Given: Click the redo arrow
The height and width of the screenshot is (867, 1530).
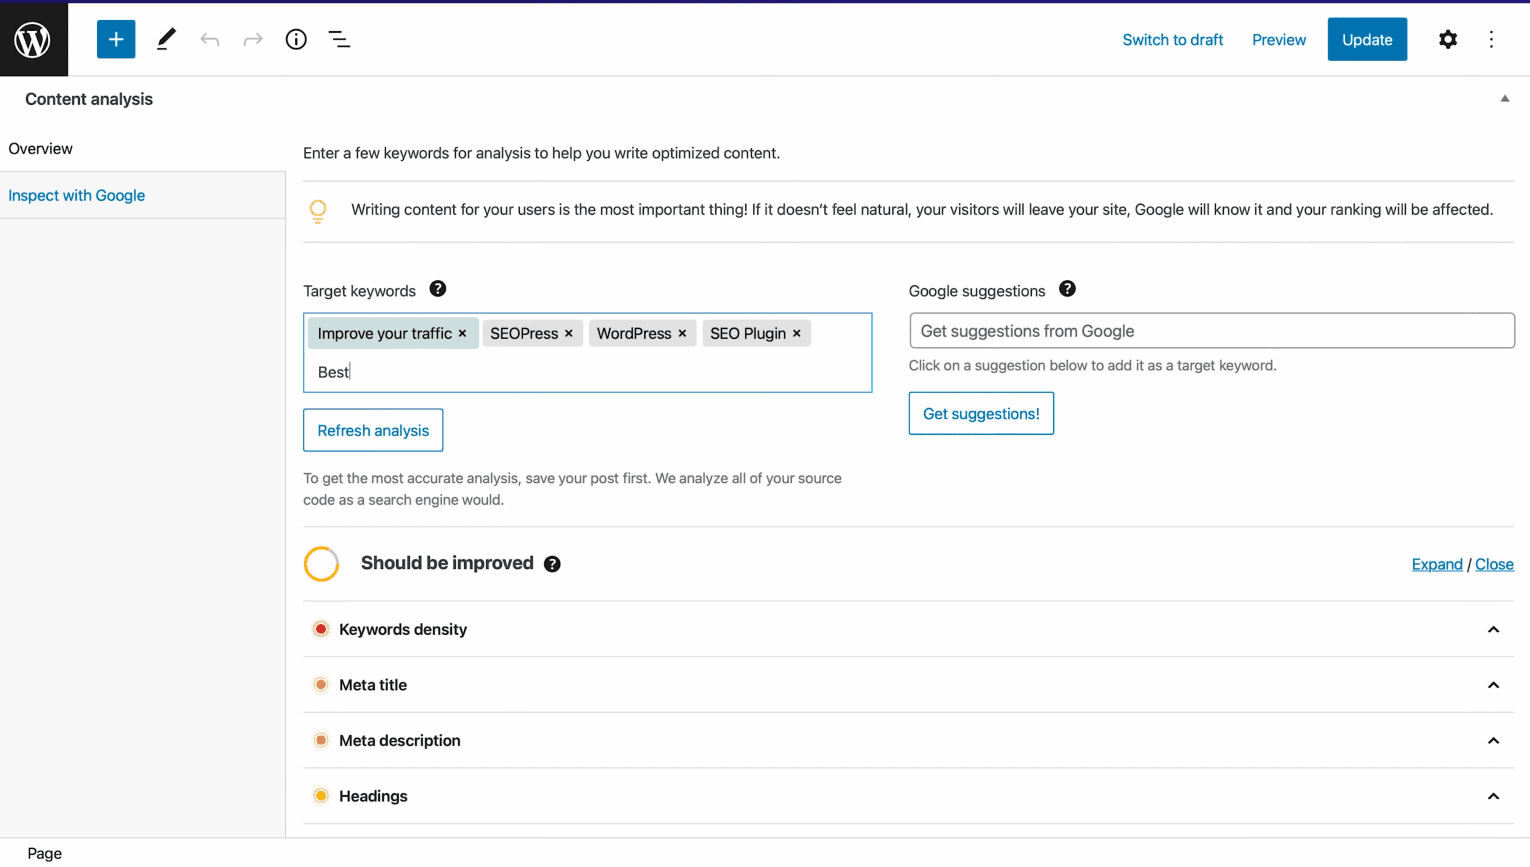Looking at the screenshot, I should pyautogui.click(x=253, y=40).
